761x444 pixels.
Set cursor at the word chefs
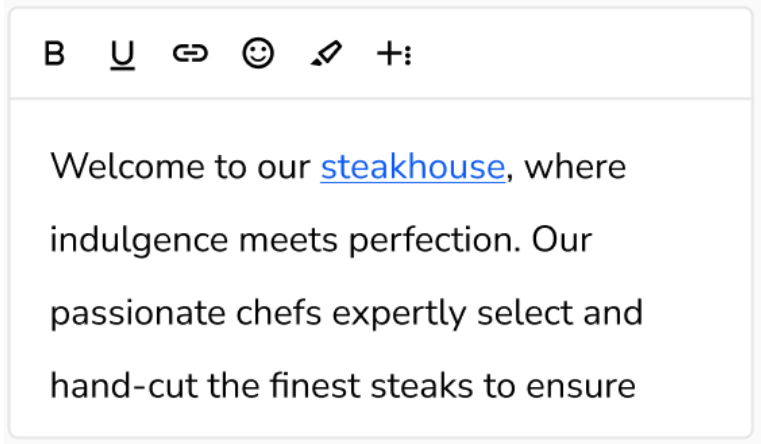click(277, 313)
